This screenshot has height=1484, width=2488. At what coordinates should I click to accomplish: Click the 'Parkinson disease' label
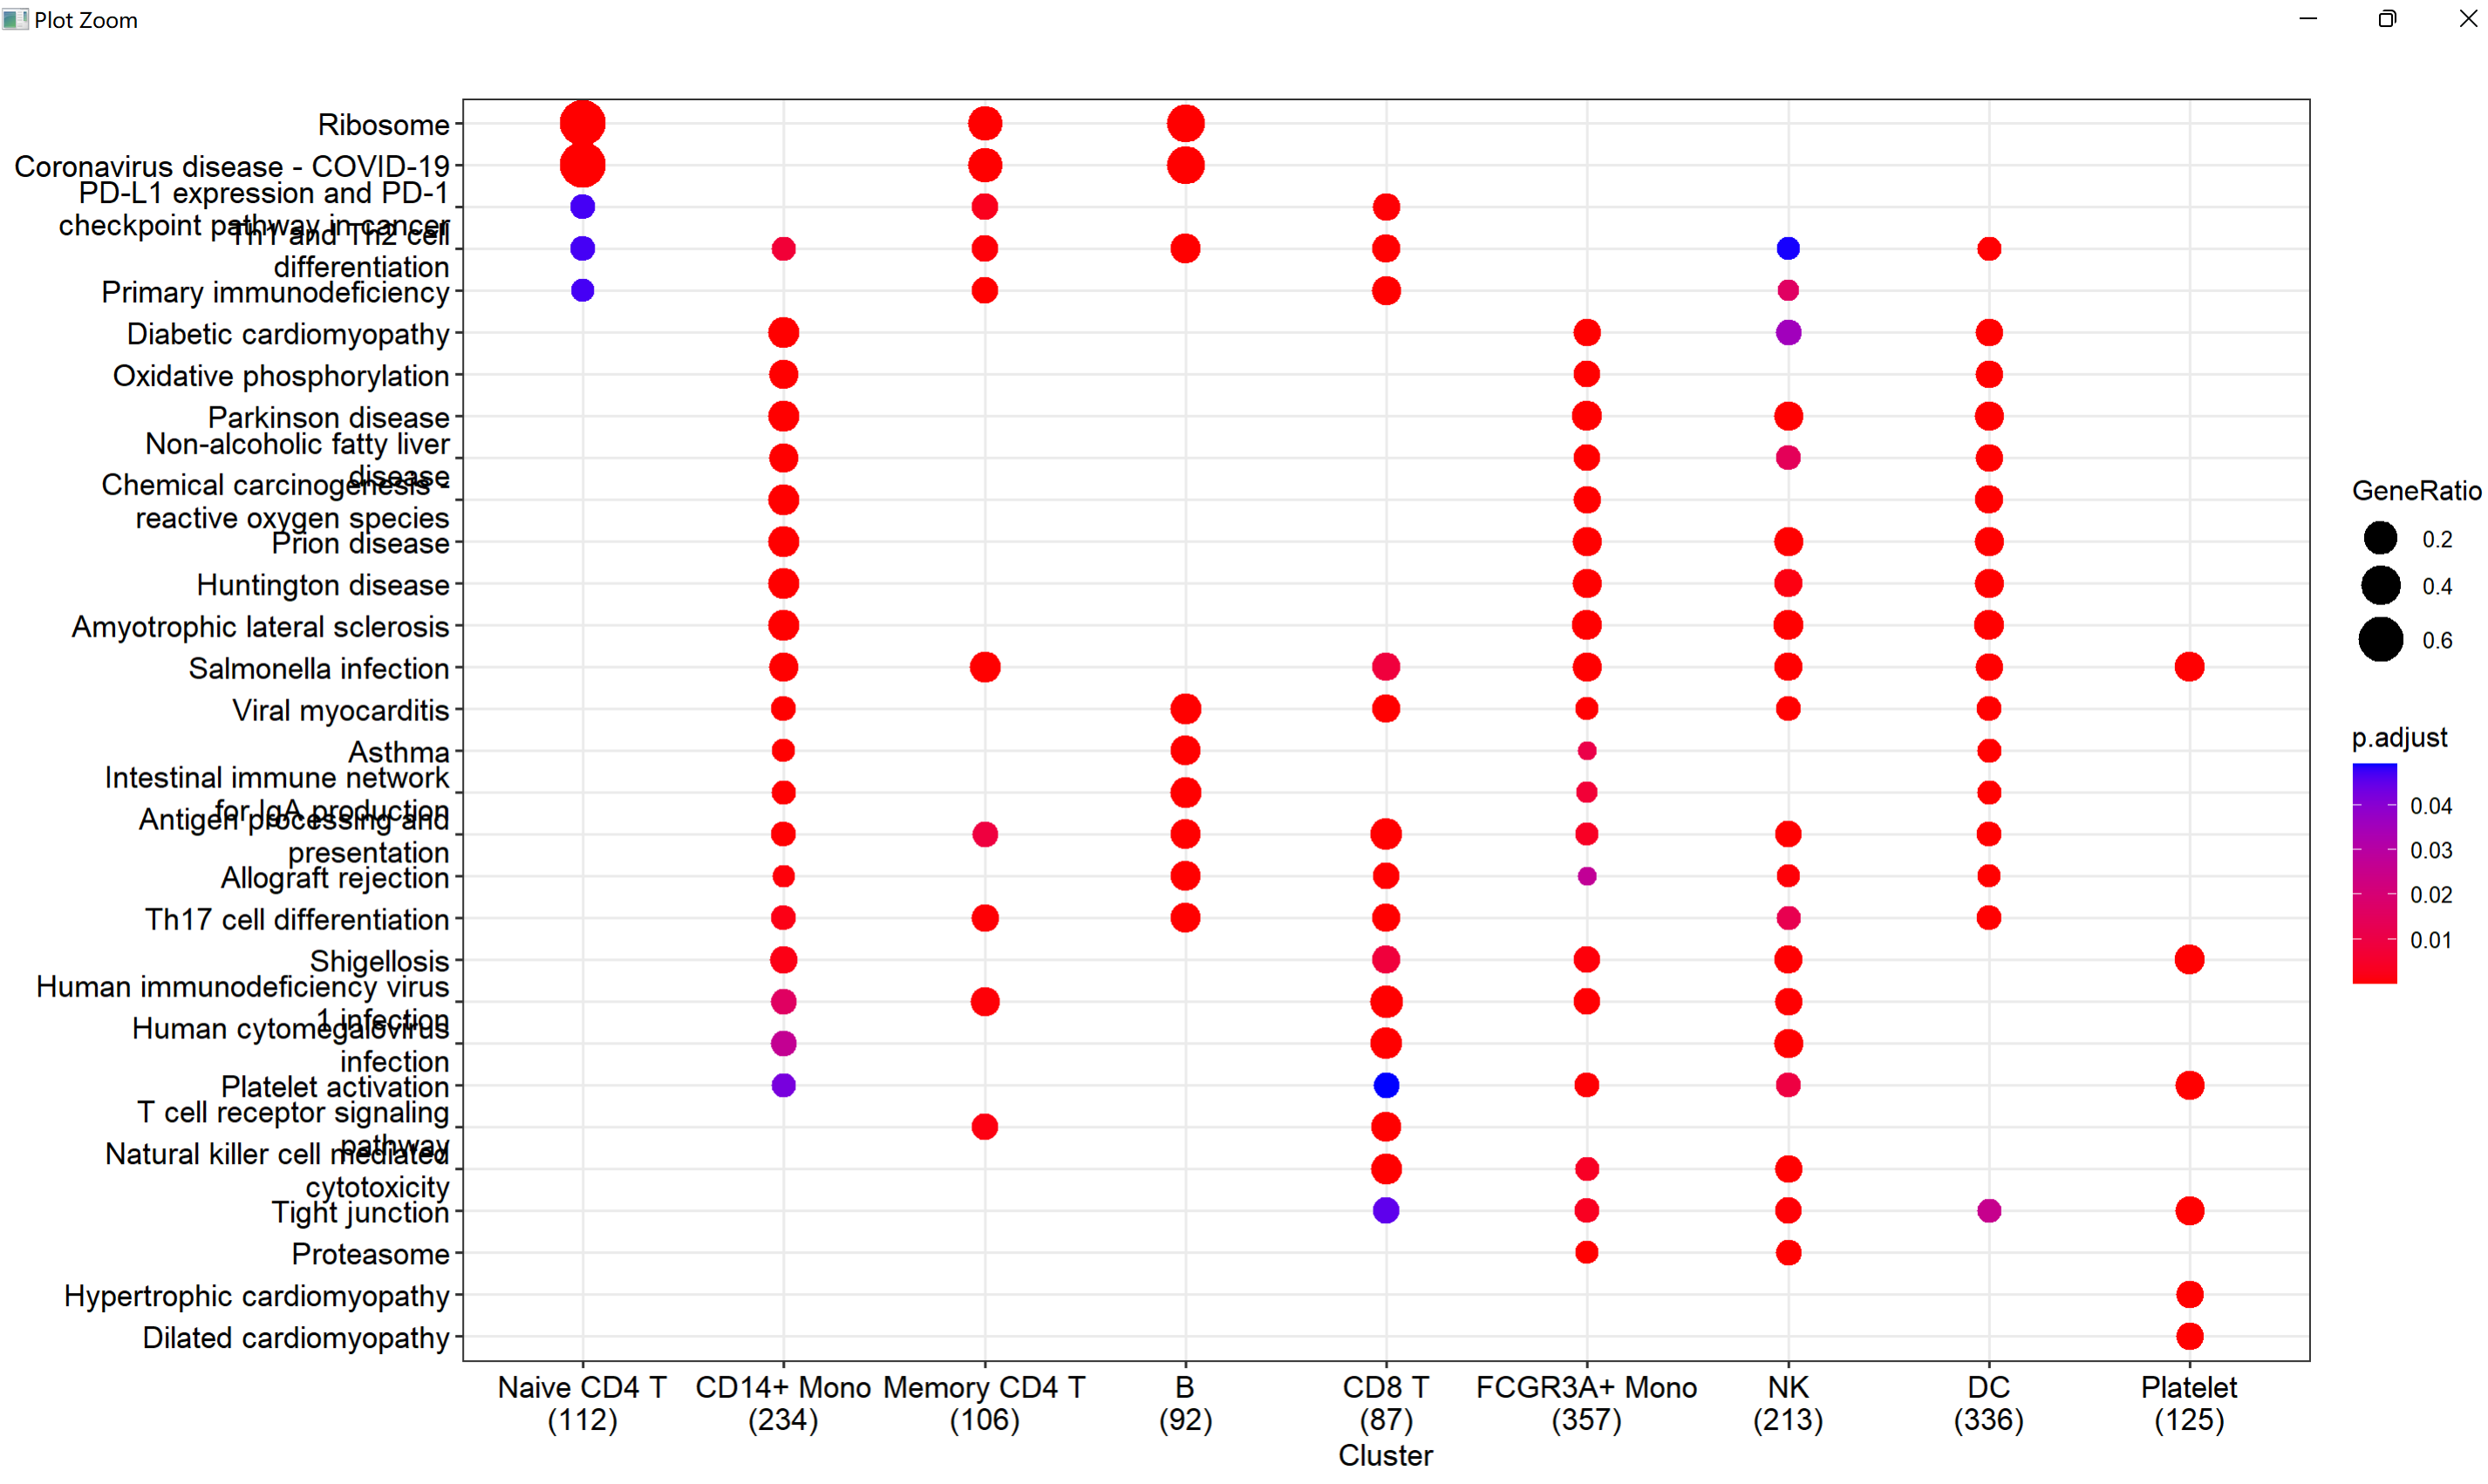pyautogui.click(x=329, y=417)
